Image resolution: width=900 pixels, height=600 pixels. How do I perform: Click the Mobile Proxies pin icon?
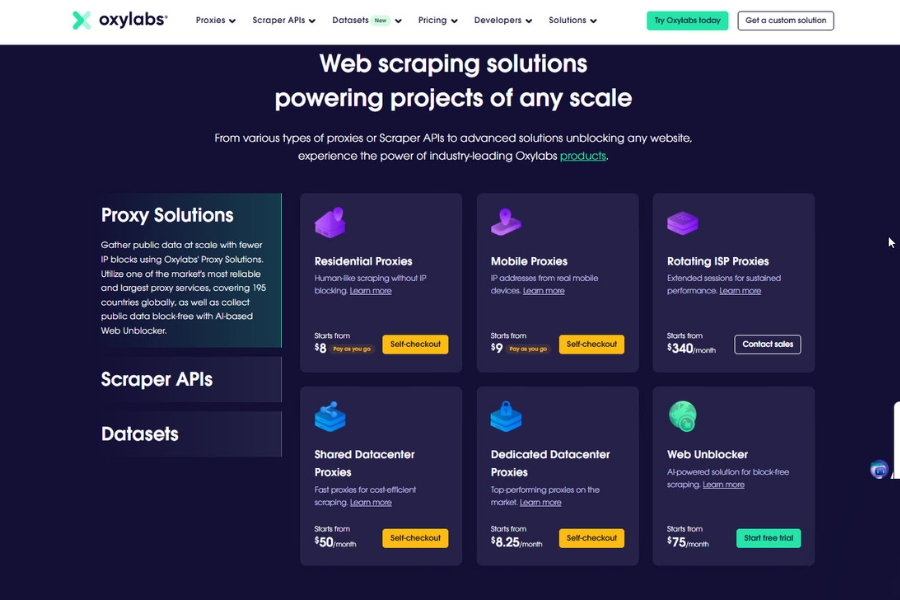click(x=506, y=222)
